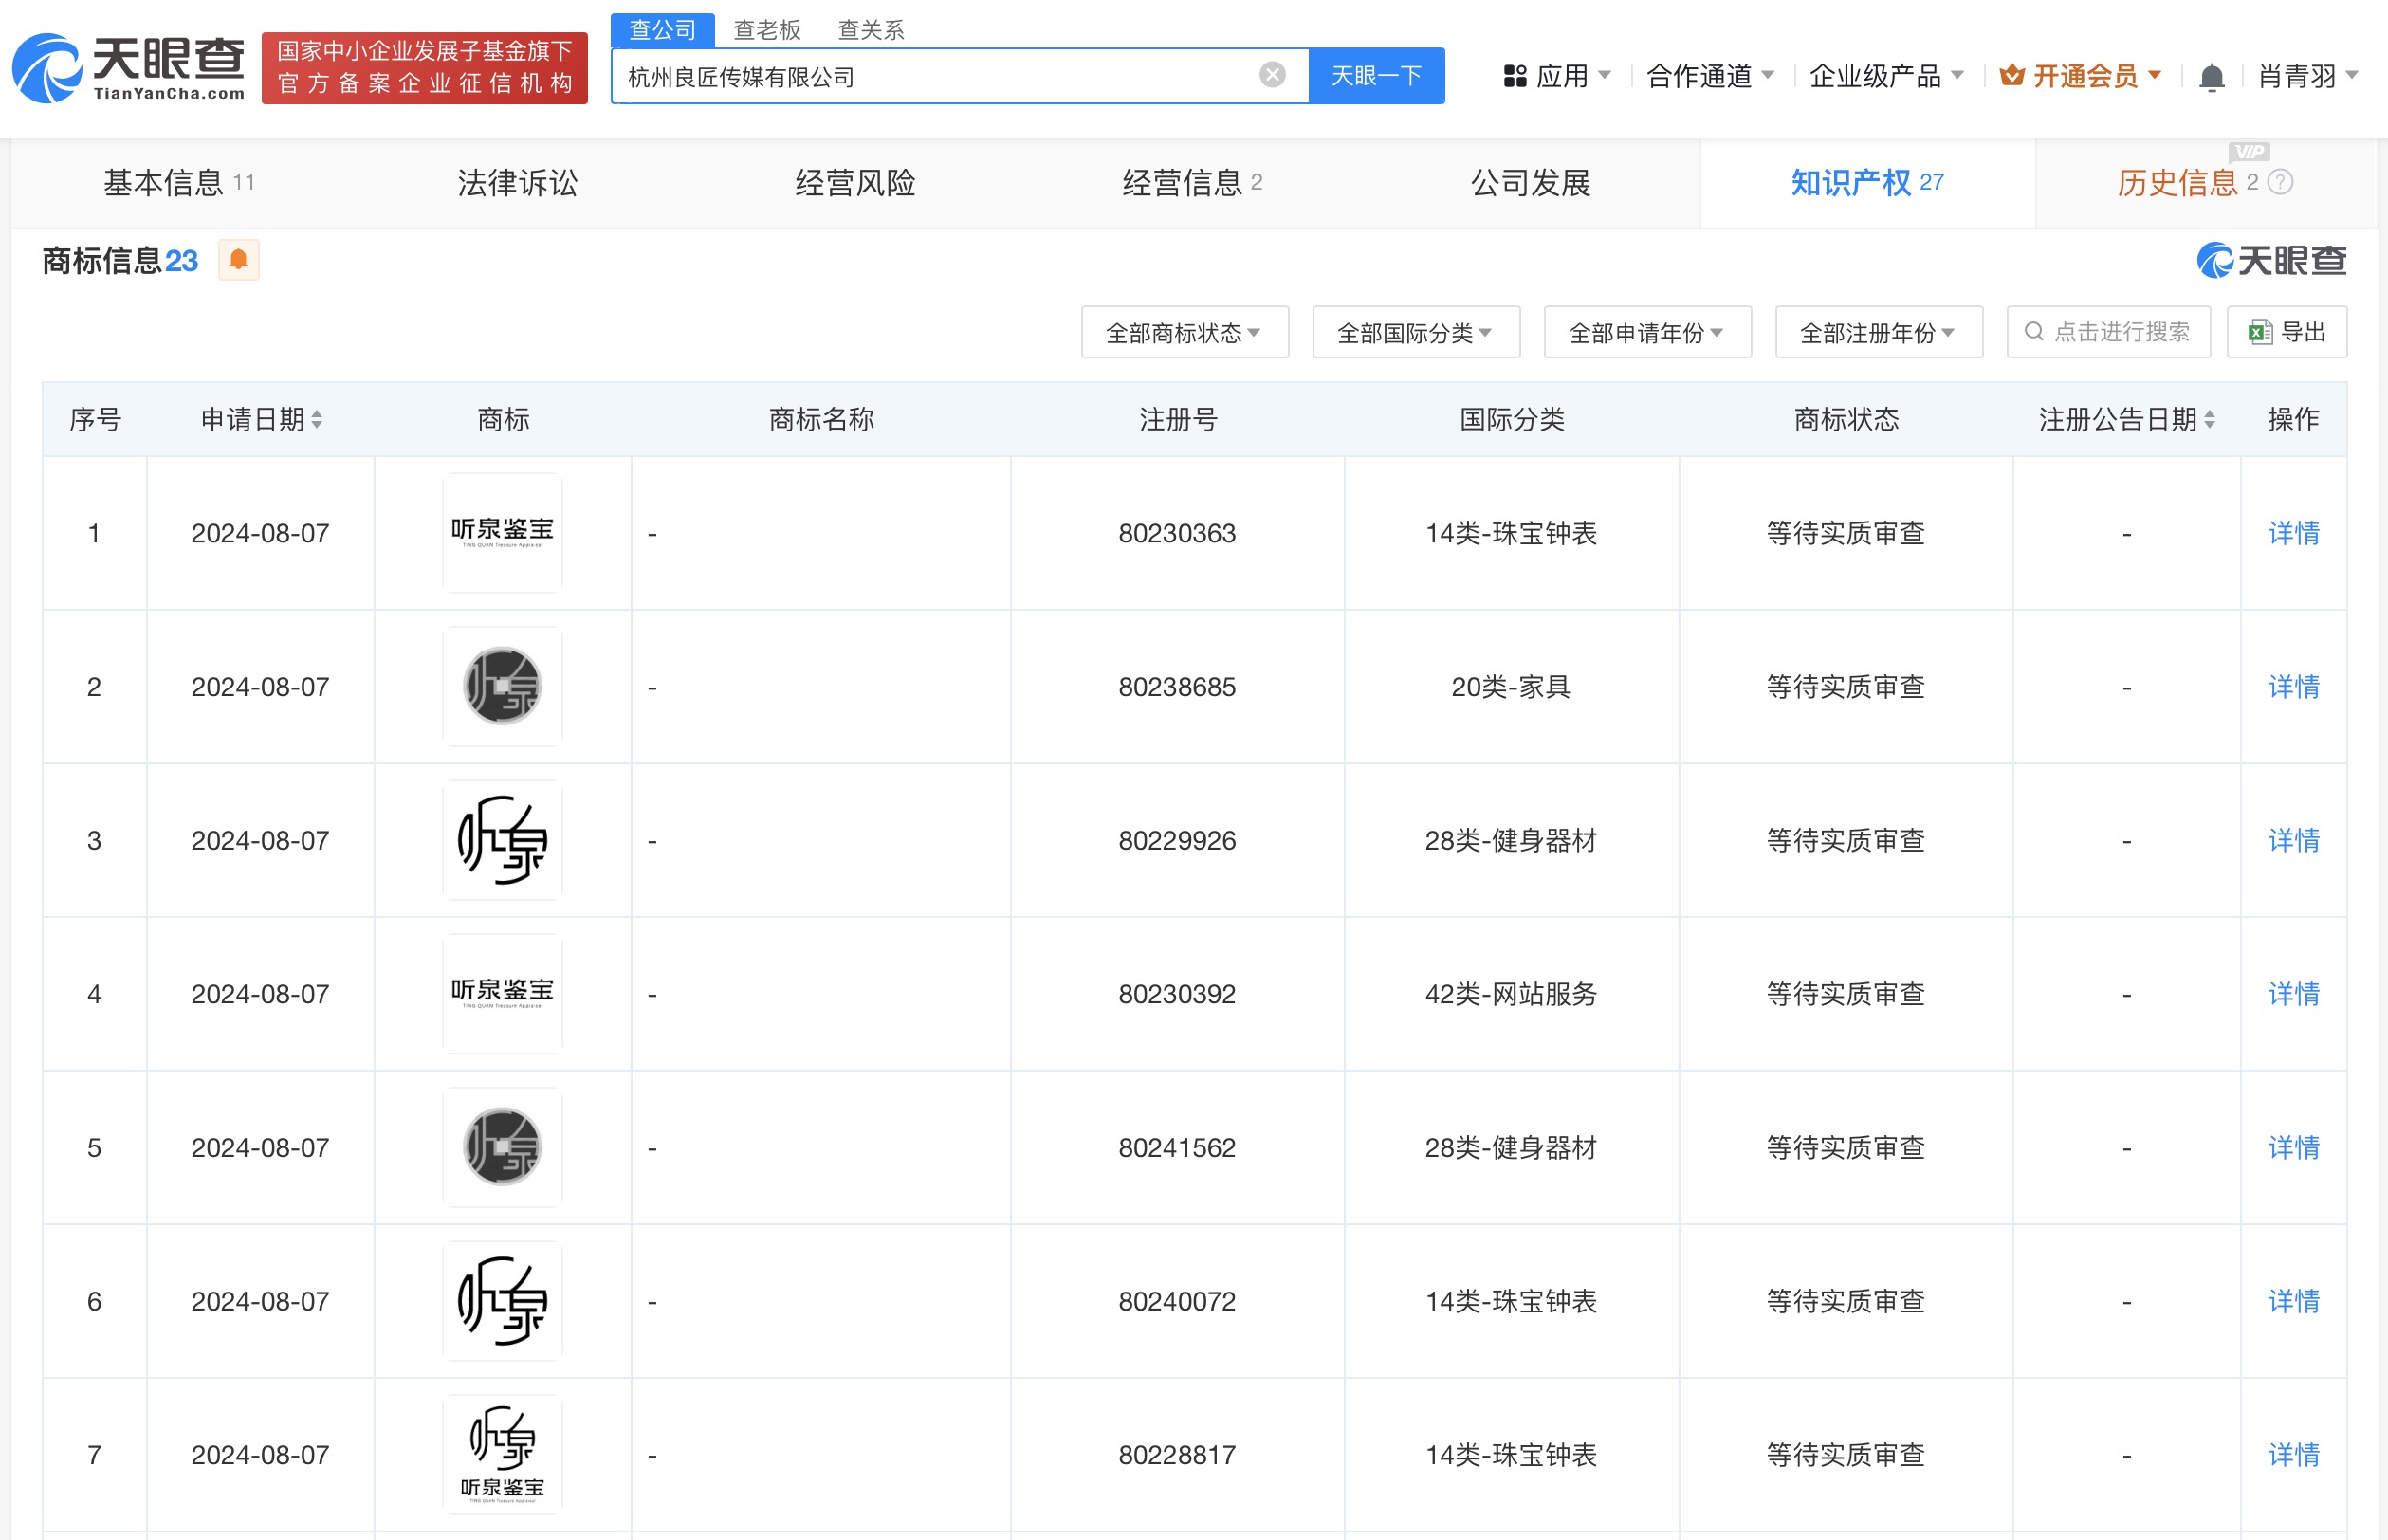Expand 全部注册年份 filter dropdown

coord(1879,332)
